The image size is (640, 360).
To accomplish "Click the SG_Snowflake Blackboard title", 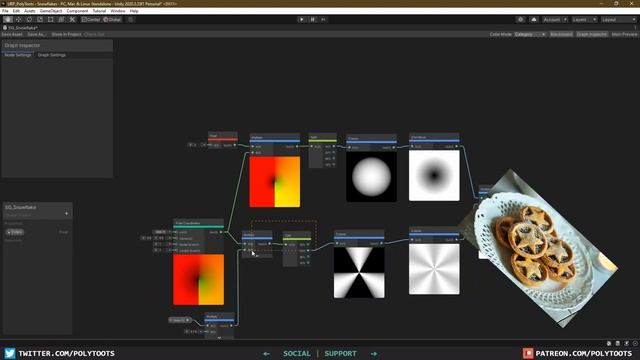I will pyautogui.click(x=21, y=207).
